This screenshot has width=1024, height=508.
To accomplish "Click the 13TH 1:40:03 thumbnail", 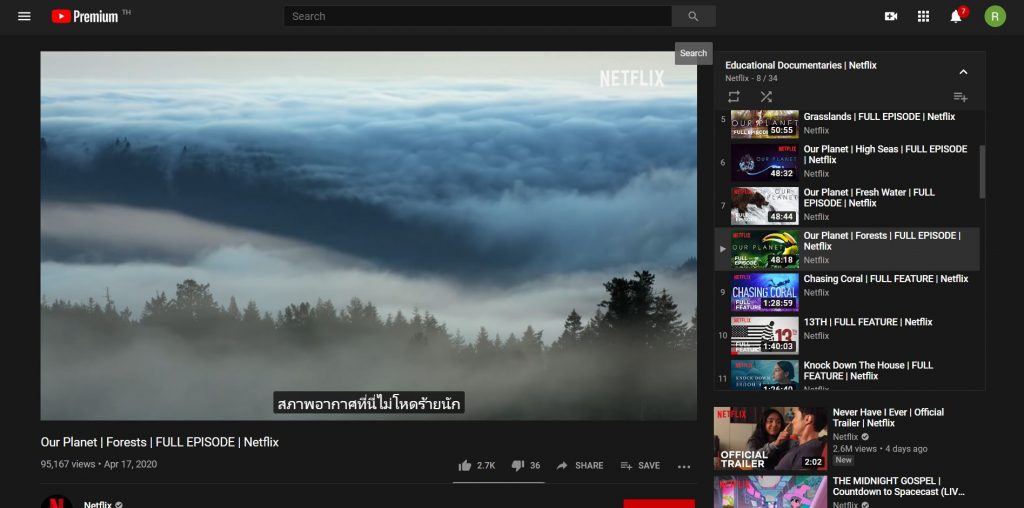I will pos(765,335).
